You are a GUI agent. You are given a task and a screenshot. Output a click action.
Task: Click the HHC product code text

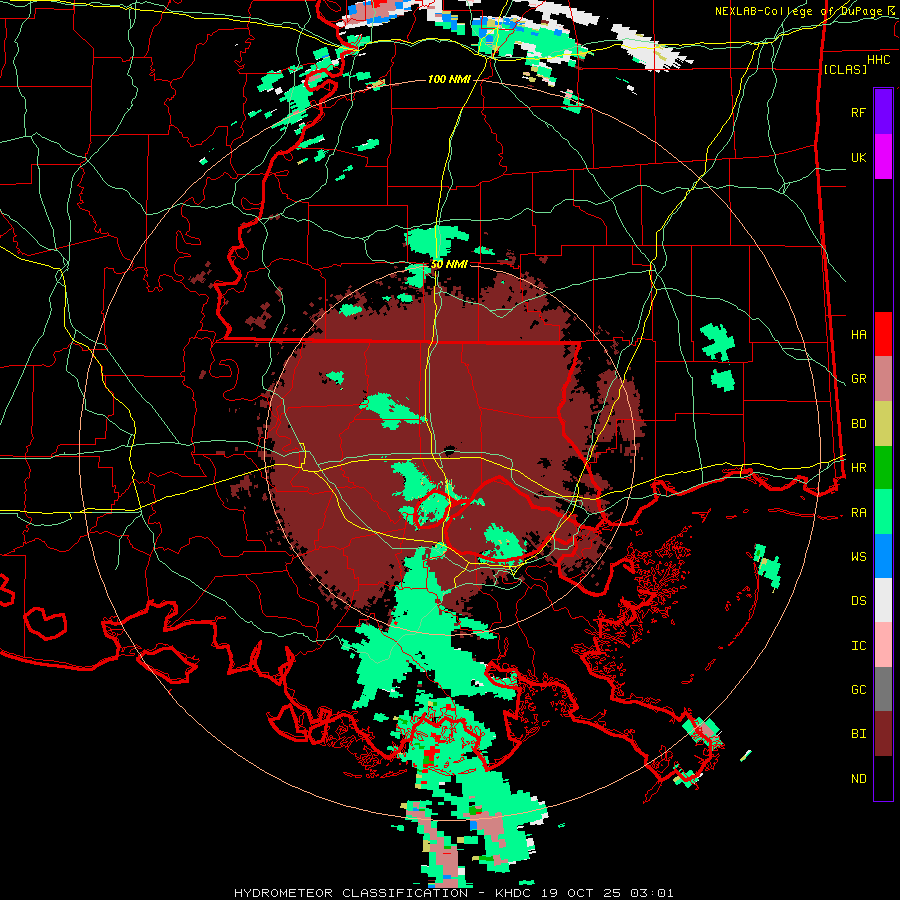[879, 60]
